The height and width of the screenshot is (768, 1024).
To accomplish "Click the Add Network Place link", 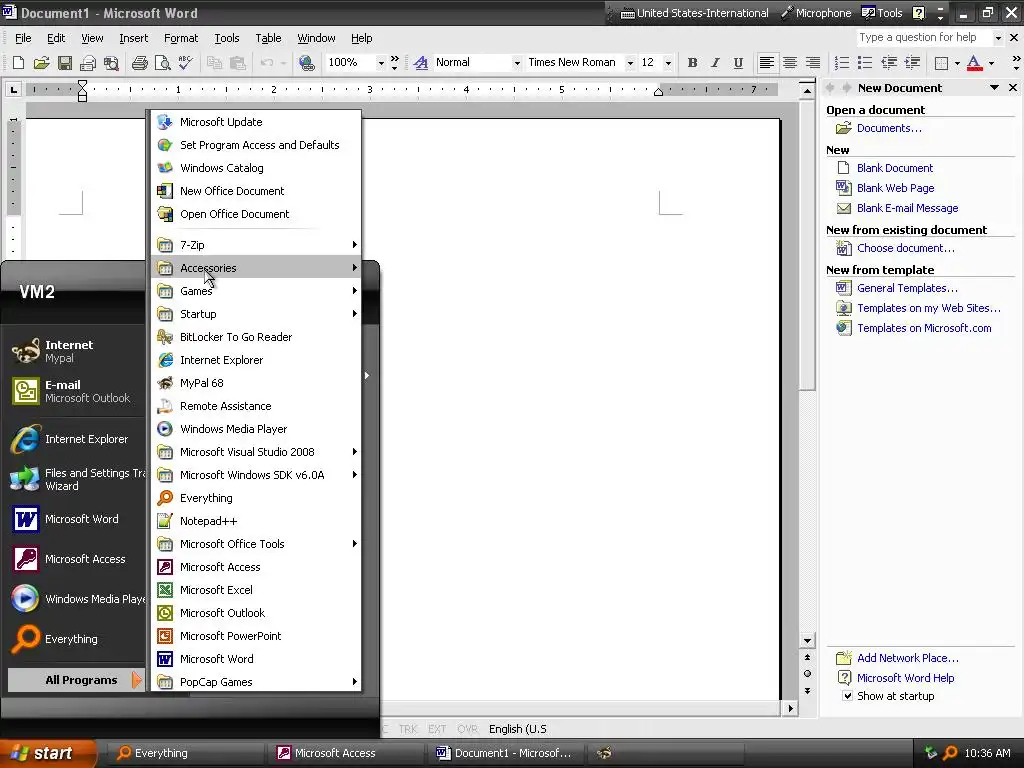I will (x=908, y=658).
